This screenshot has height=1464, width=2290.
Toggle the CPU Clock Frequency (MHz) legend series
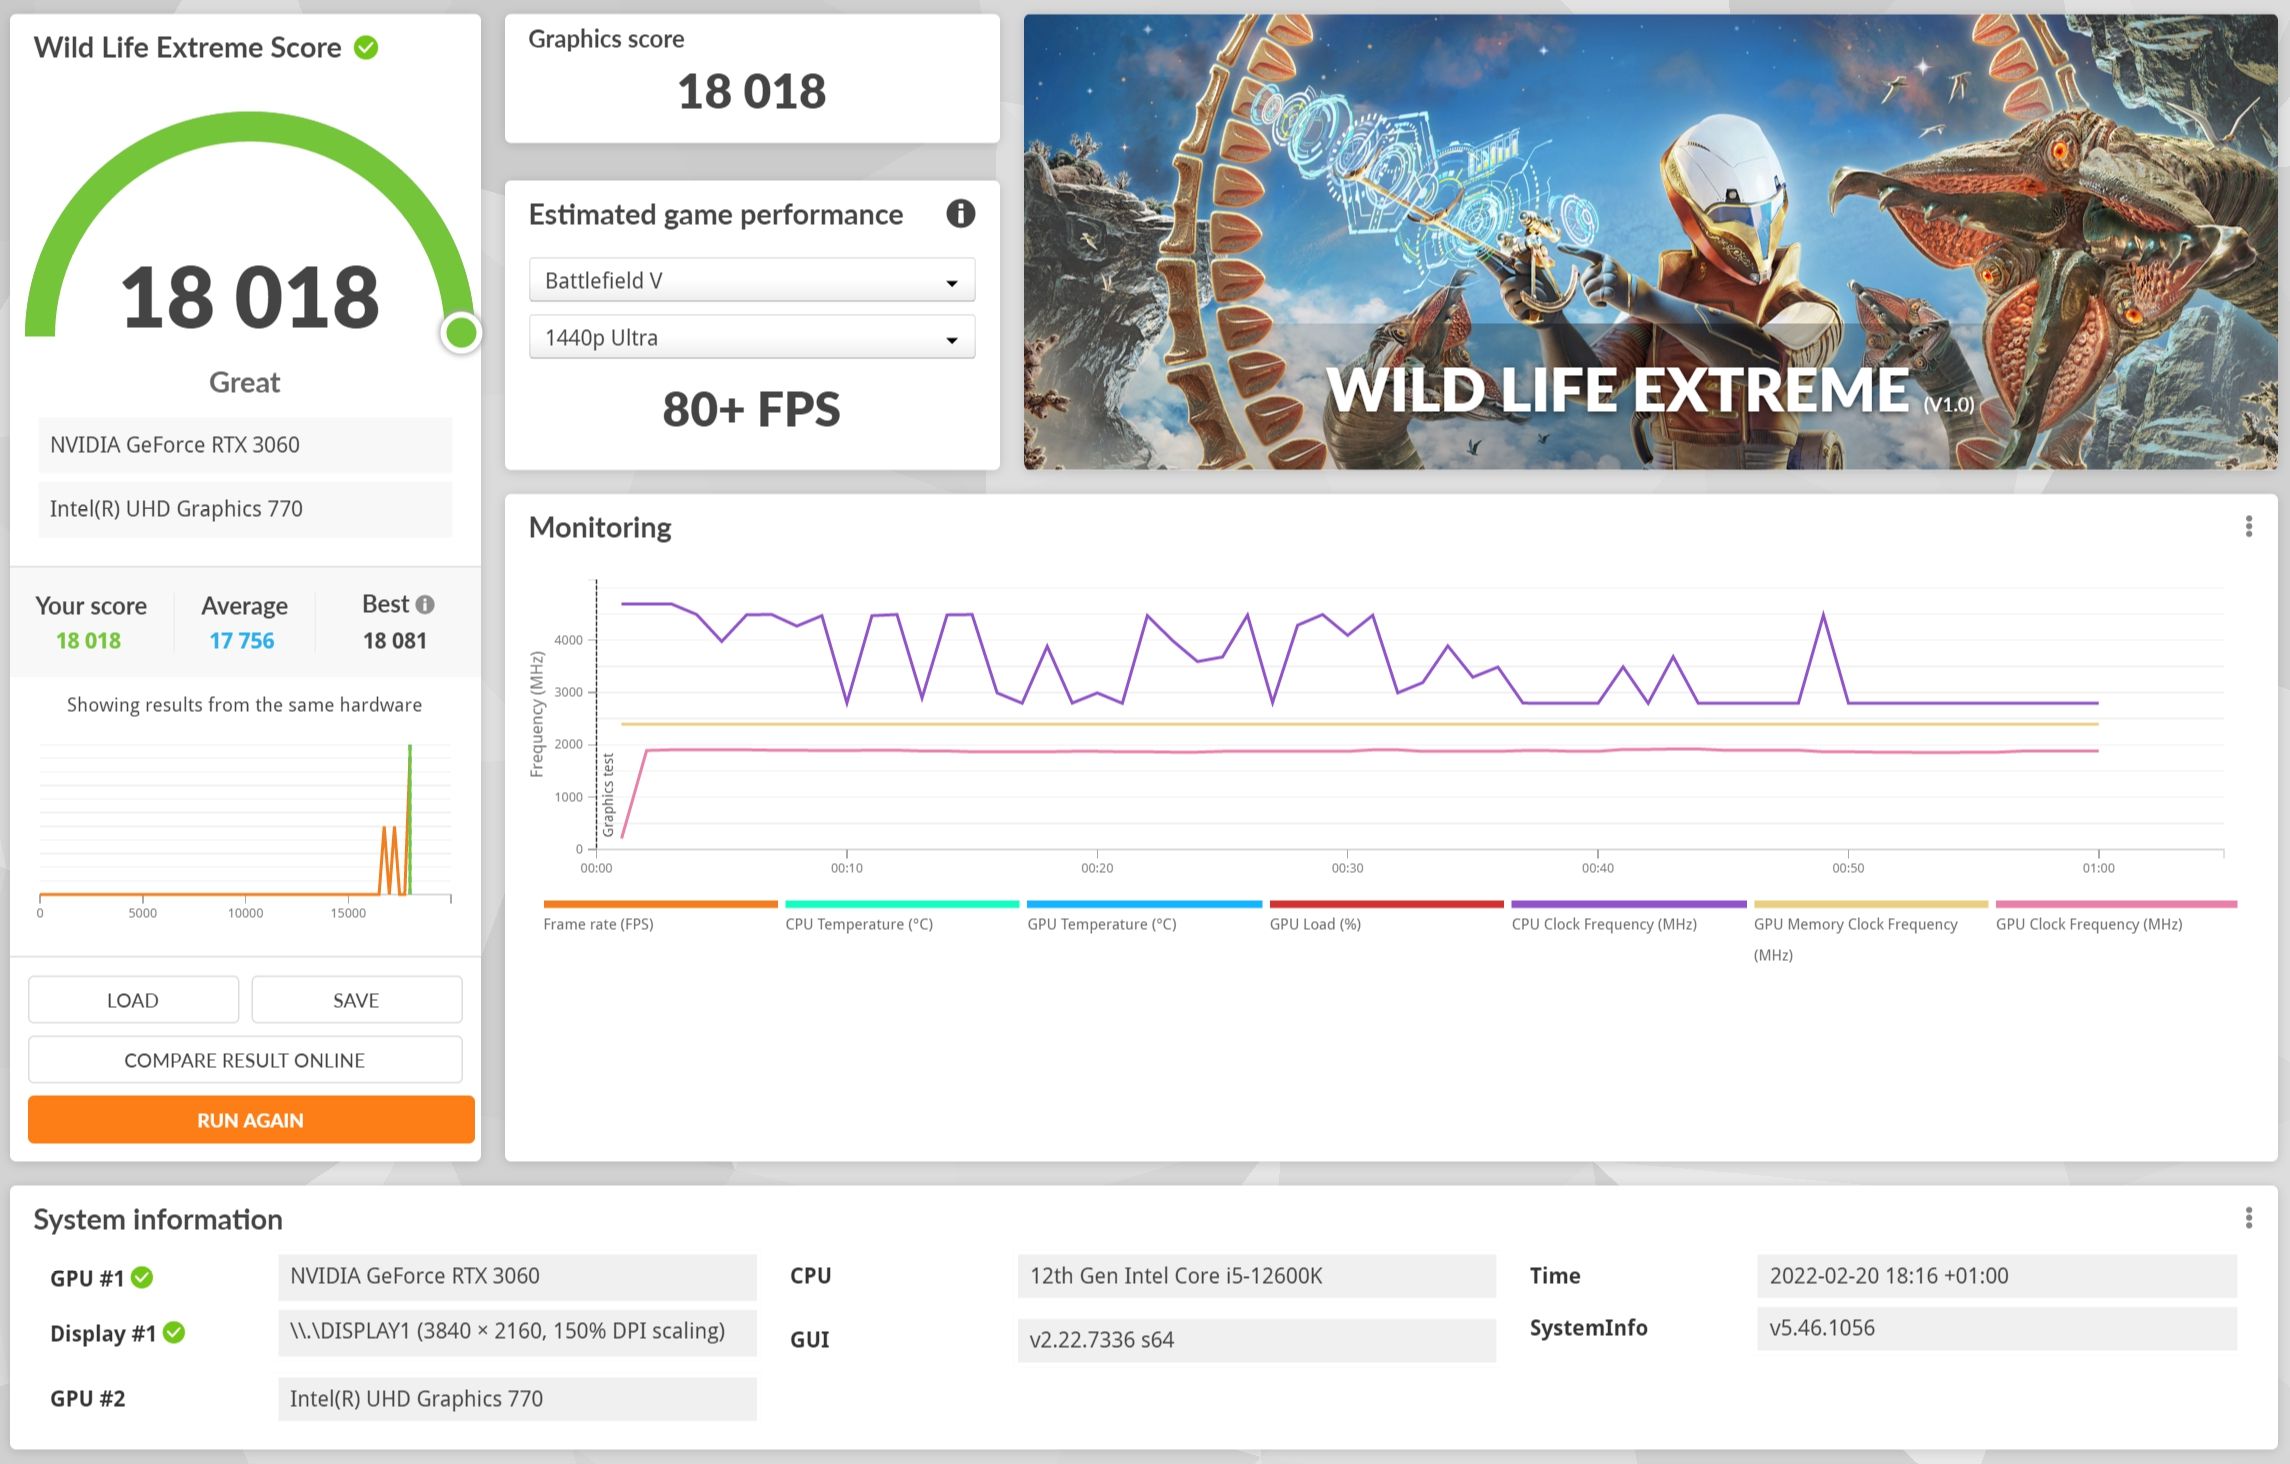(1628, 918)
